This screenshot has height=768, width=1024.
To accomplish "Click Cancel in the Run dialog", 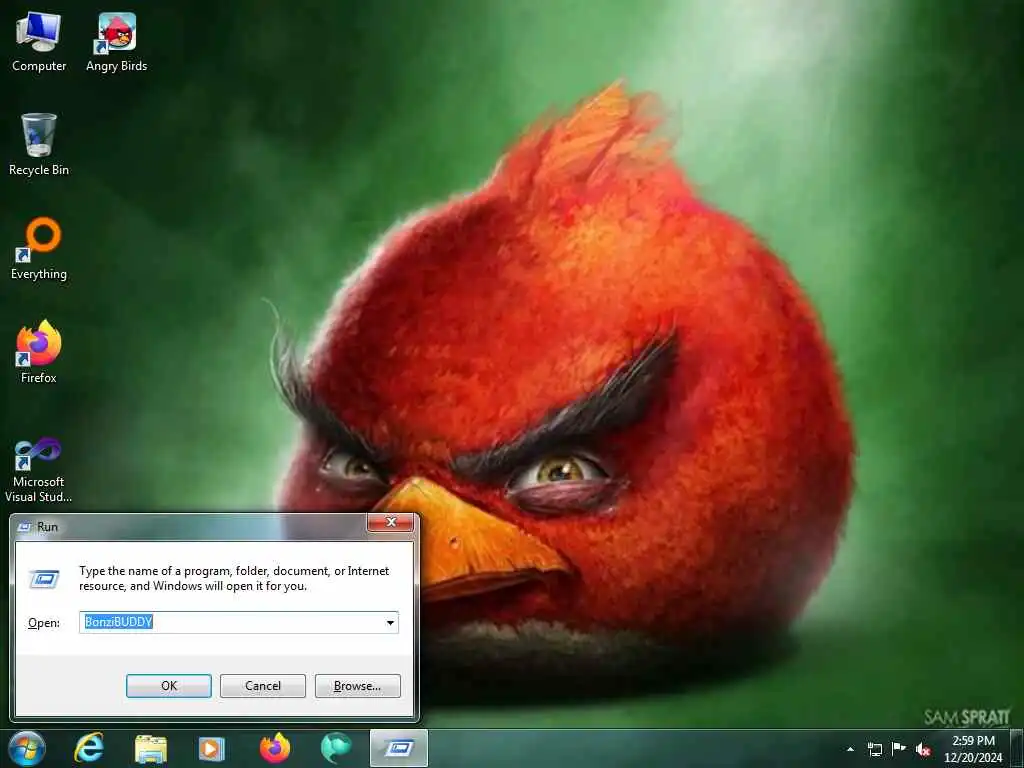I will [263, 686].
